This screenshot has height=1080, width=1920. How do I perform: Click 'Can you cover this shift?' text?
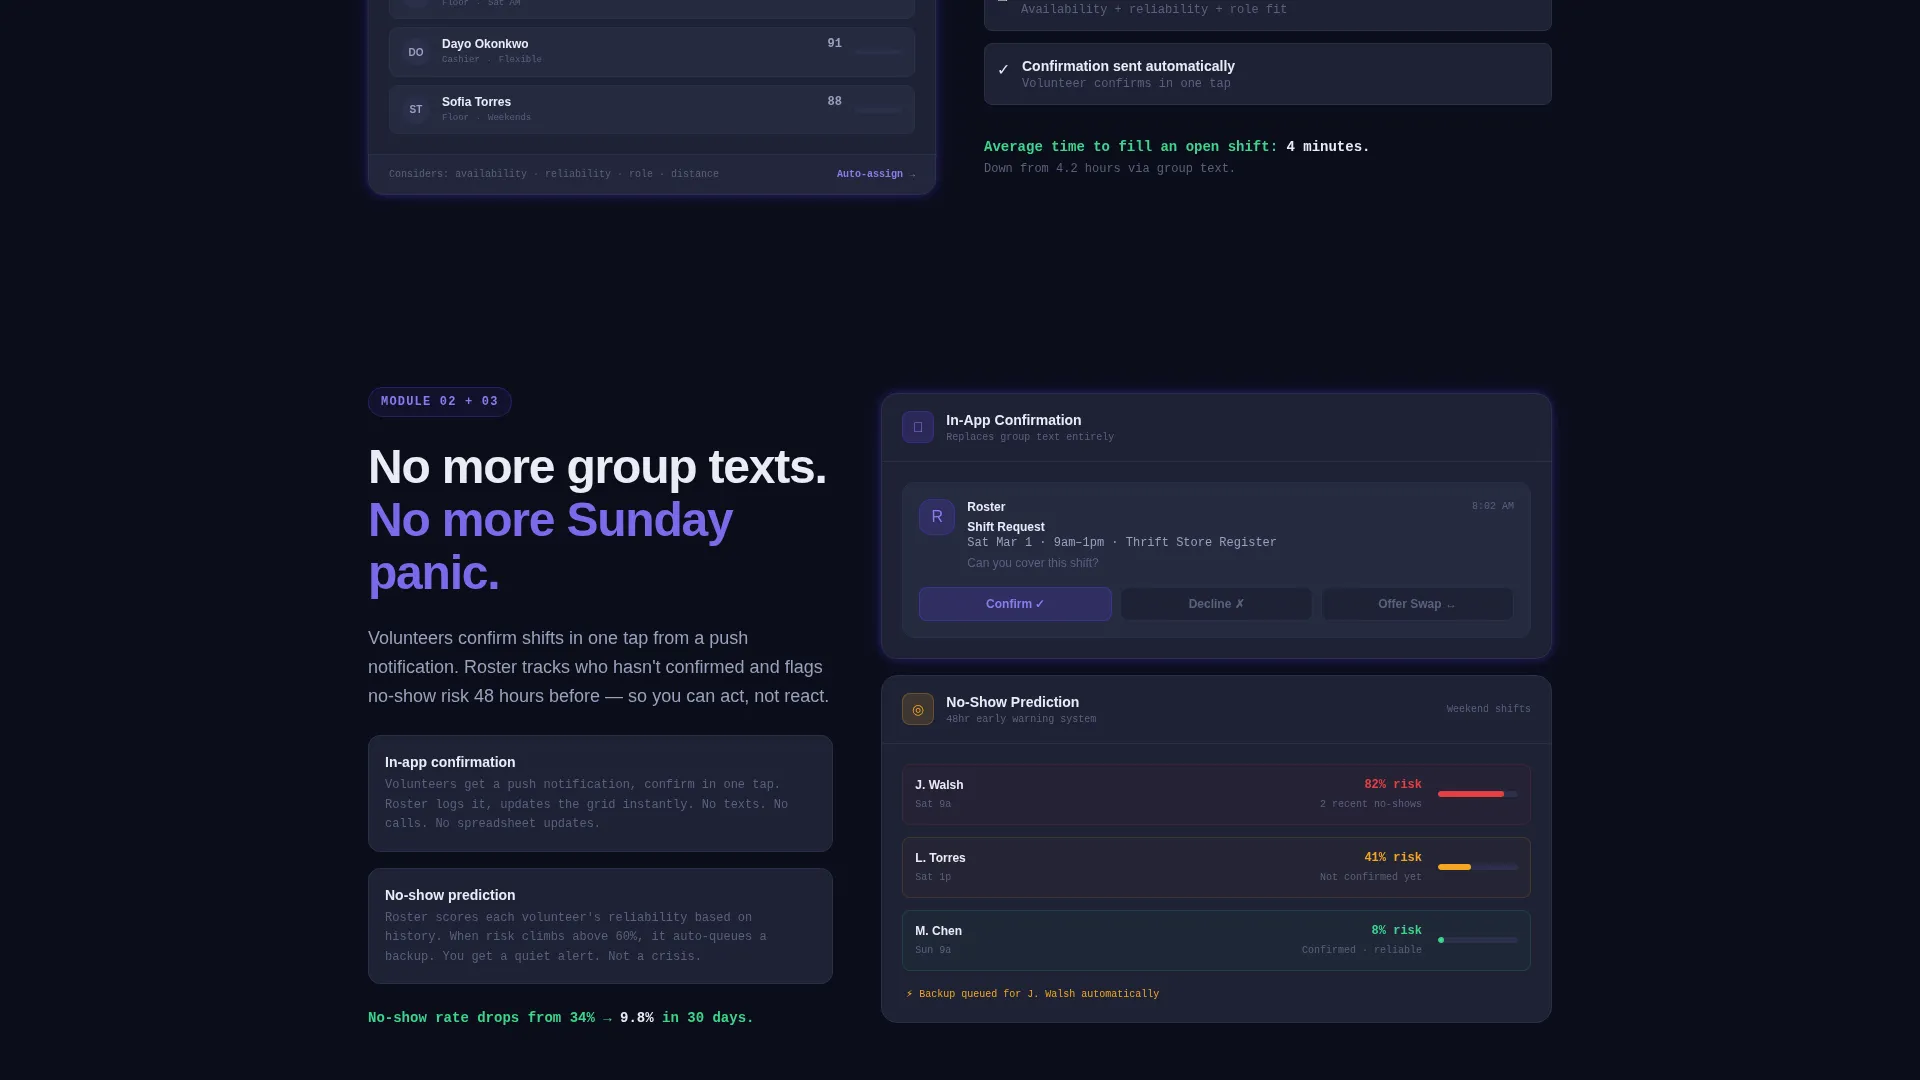[1032, 563]
